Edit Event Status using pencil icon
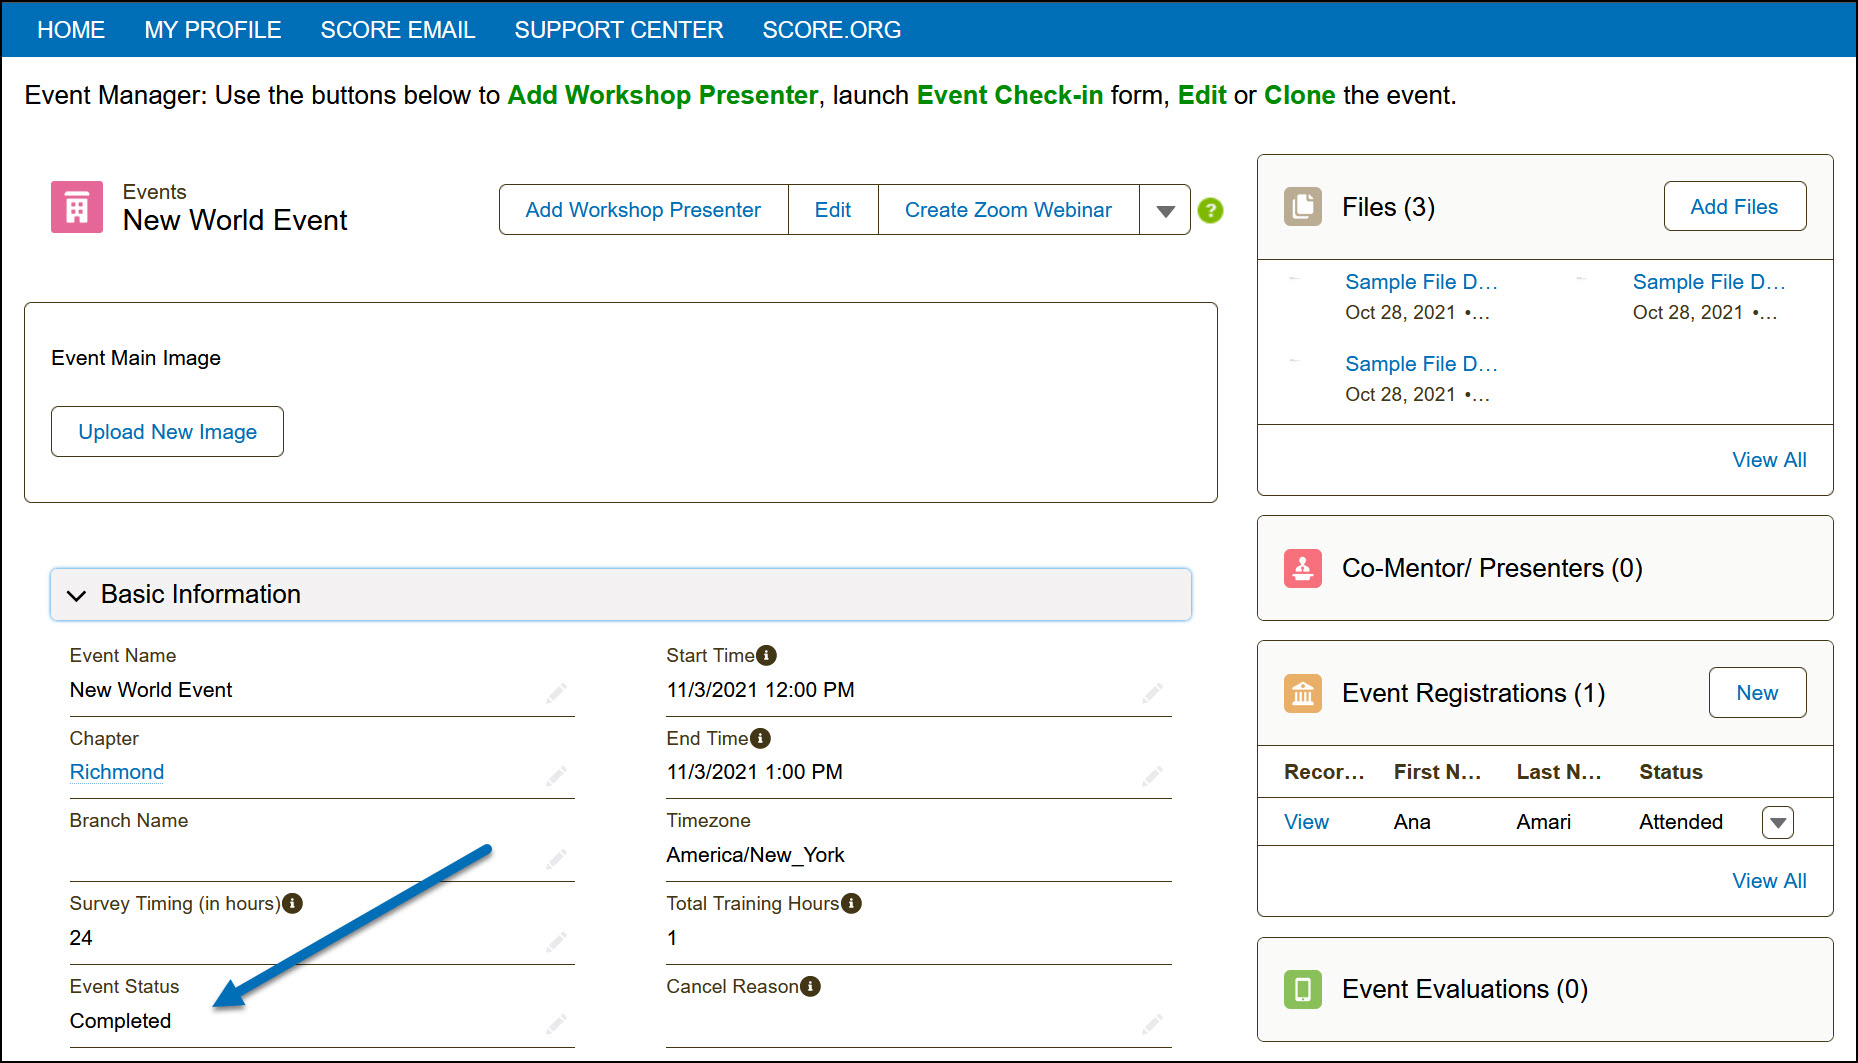 556,1023
